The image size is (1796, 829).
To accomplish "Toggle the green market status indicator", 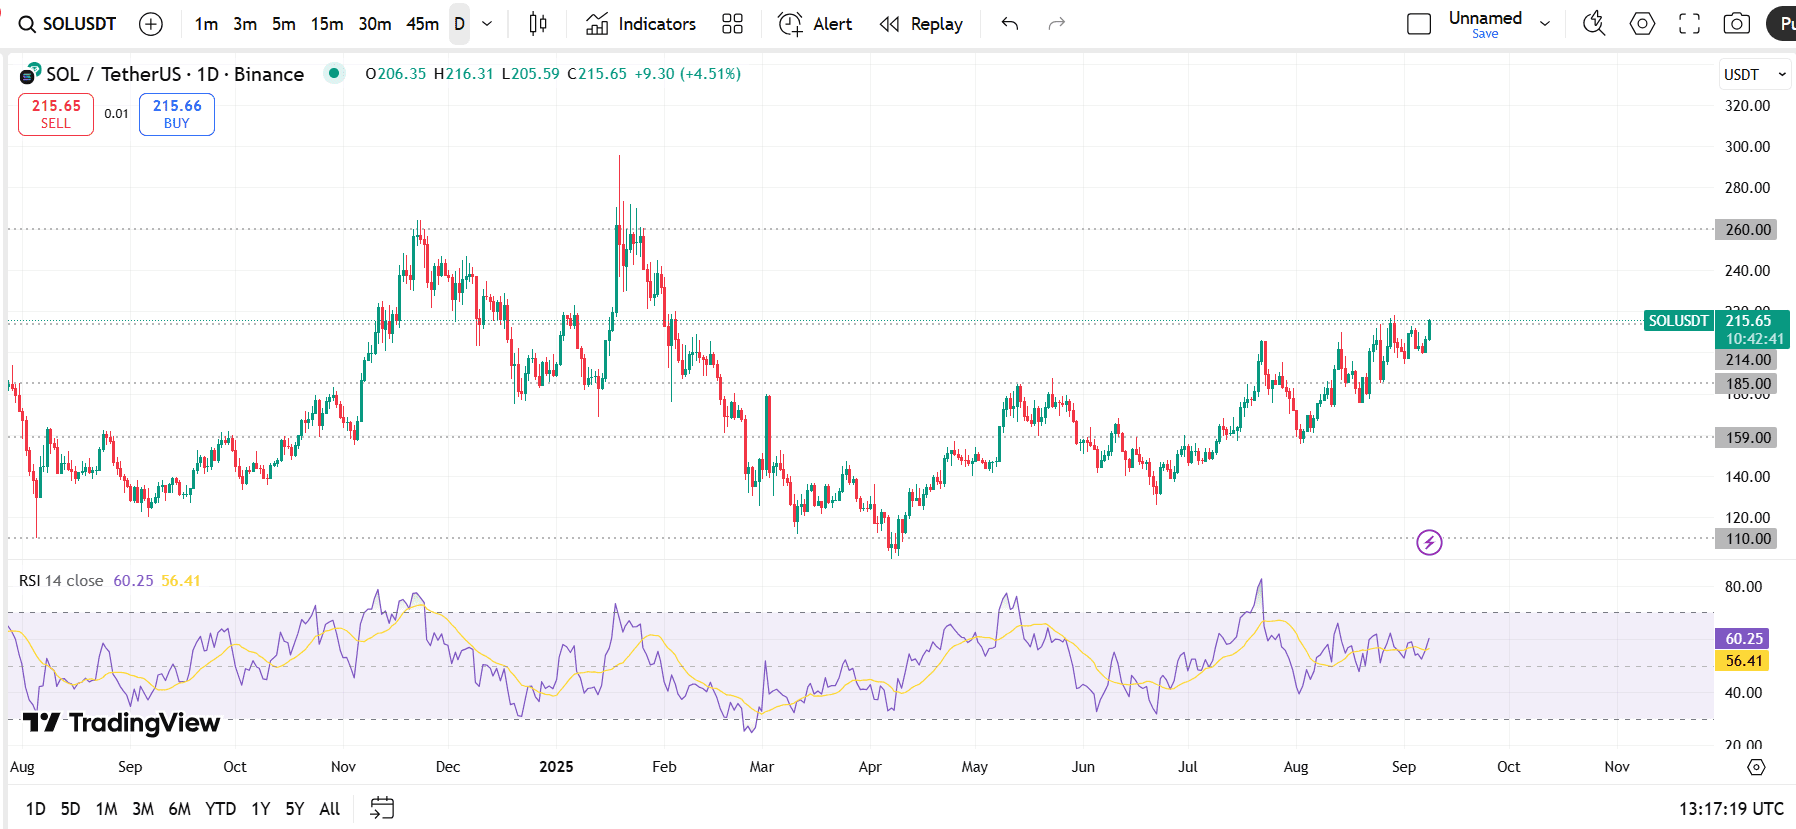I will click(334, 73).
